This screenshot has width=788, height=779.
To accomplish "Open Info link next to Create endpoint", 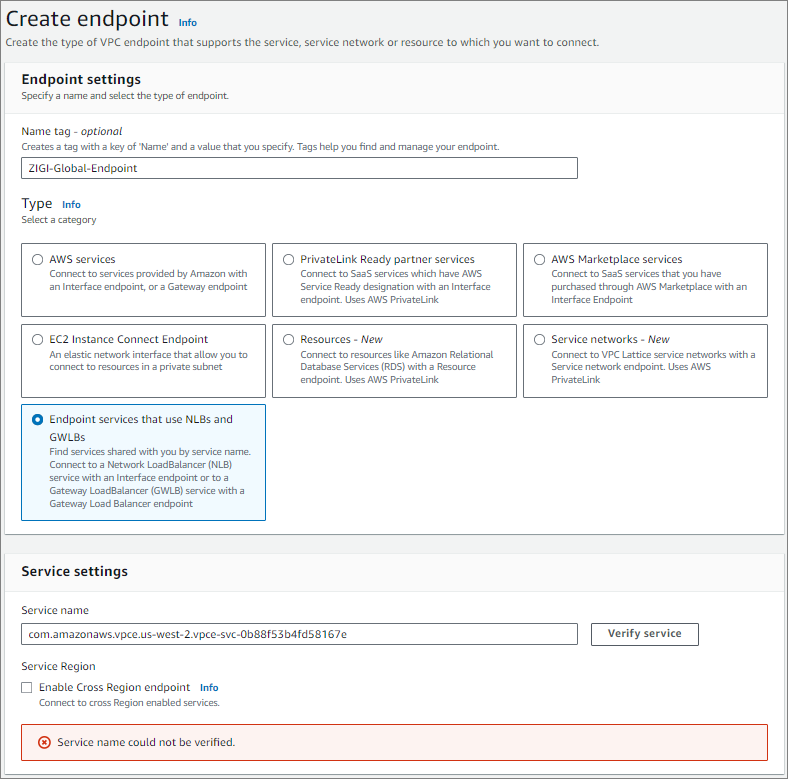I will click(x=187, y=23).
